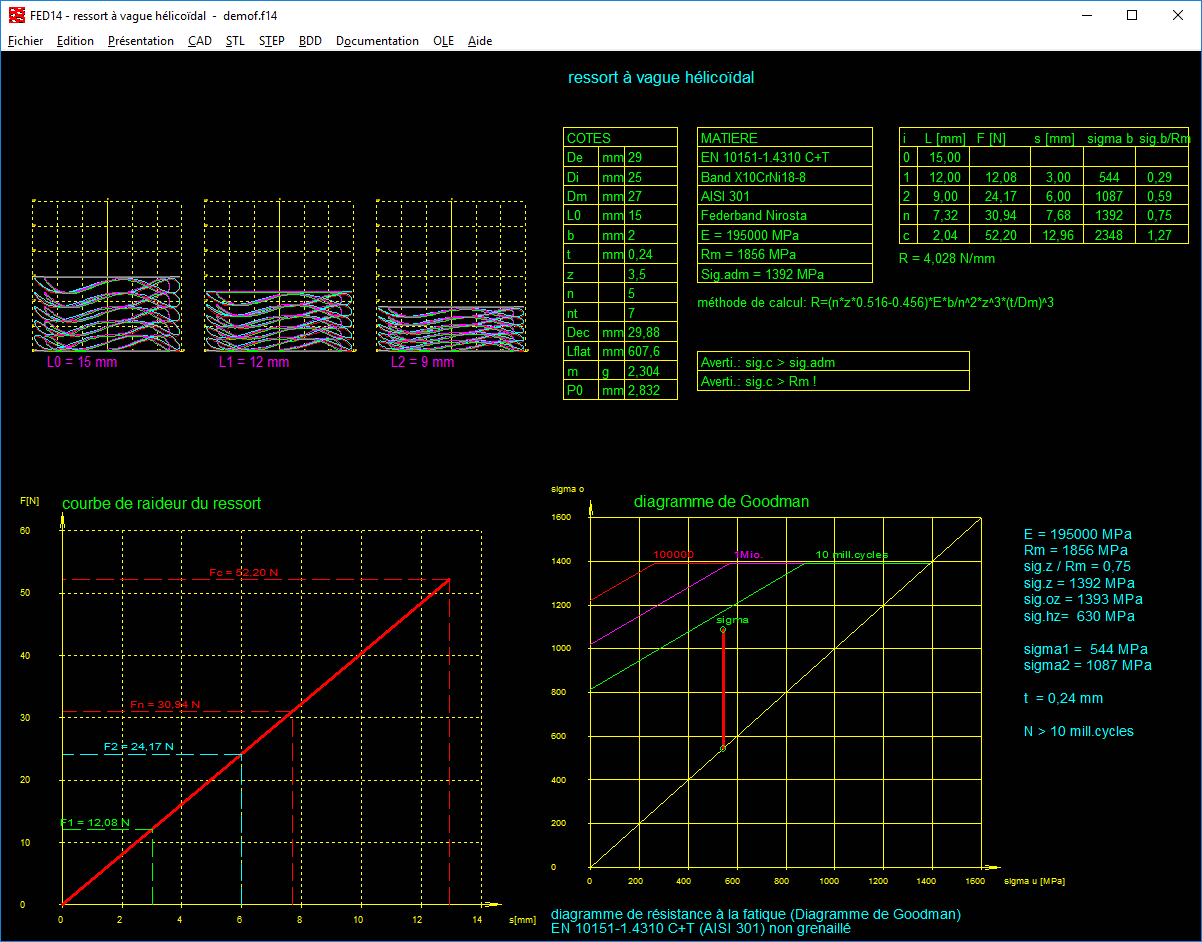The width and height of the screenshot is (1202, 942).
Task: Open the OLE menu
Action: click(443, 41)
